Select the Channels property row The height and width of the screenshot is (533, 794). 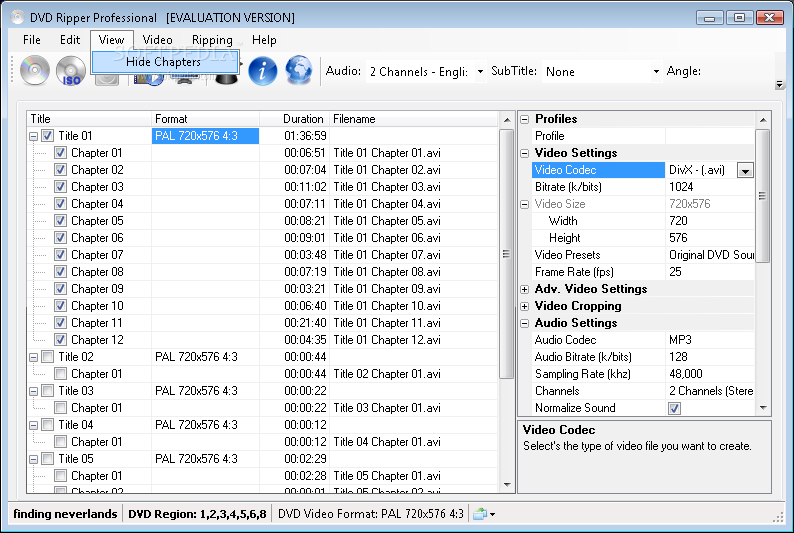pos(643,391)
